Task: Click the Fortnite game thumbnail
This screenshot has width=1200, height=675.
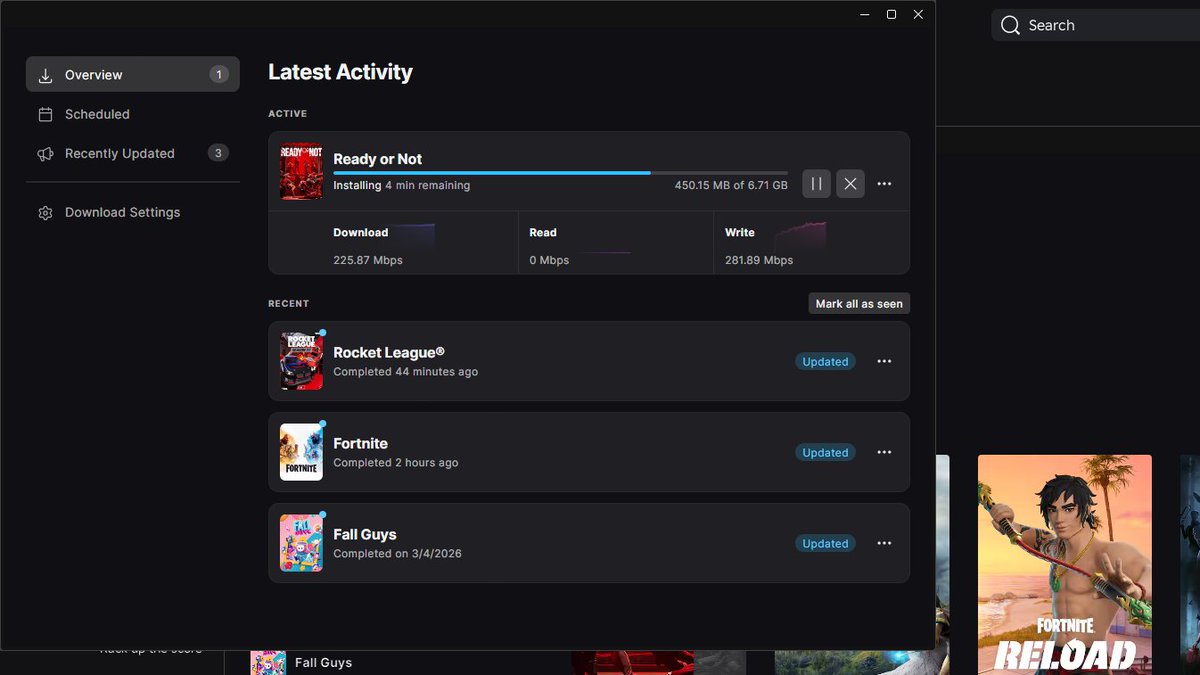Action: click(x=301, y=452)
